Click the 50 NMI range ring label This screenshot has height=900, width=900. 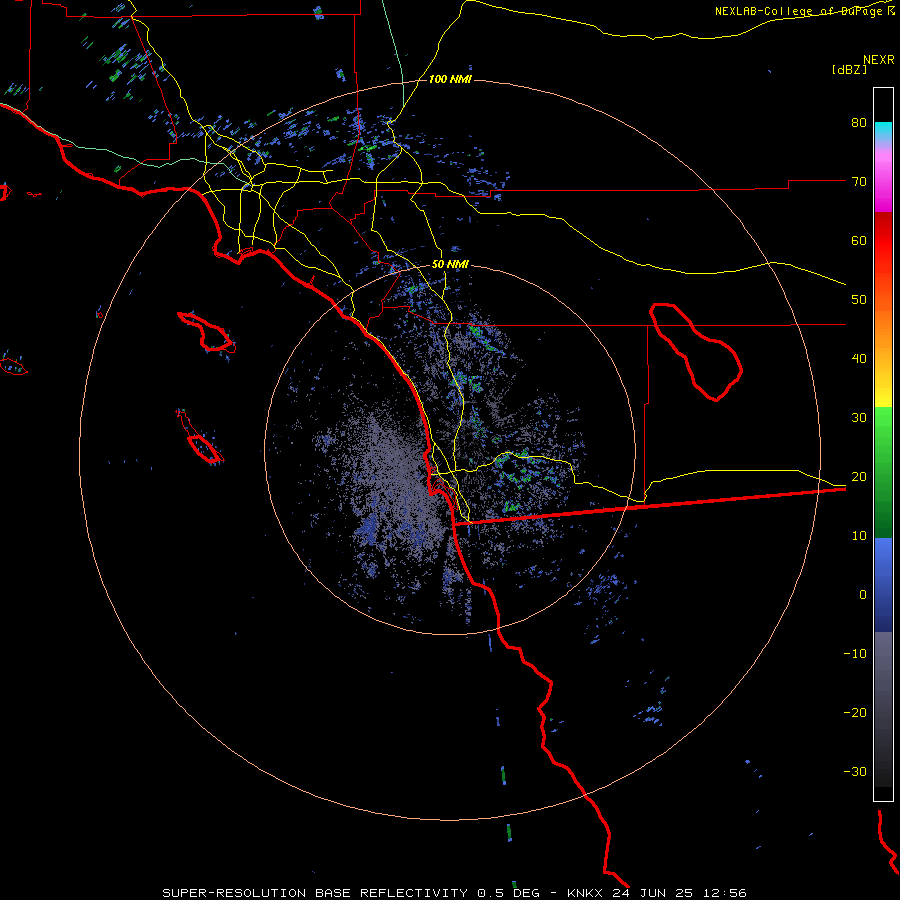(x=450, y=265)
